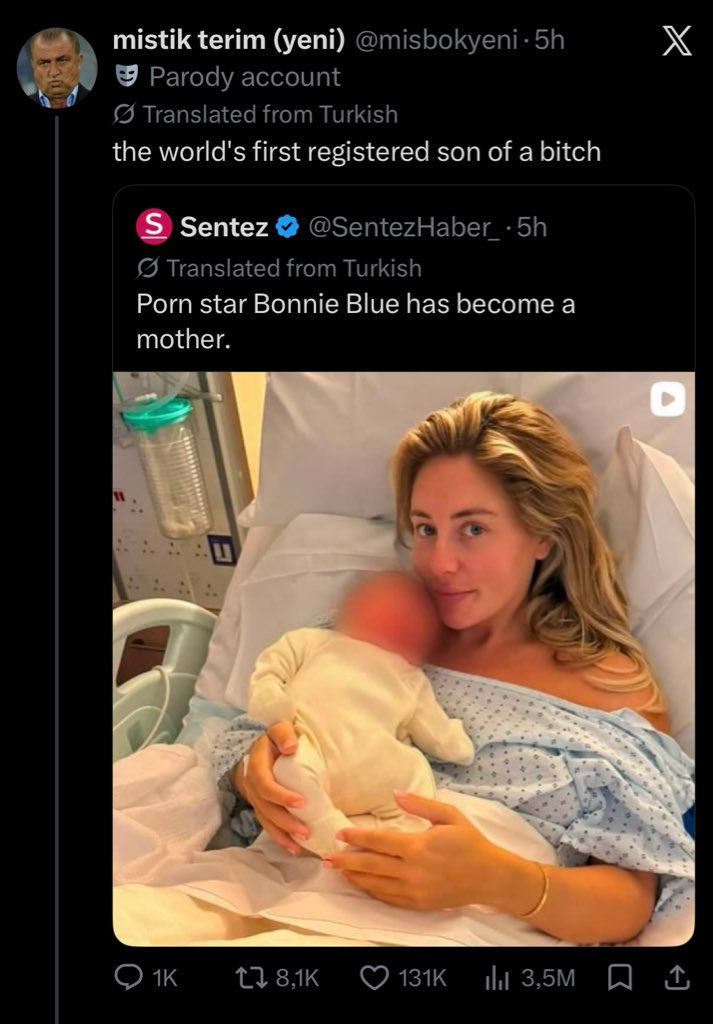Click the quoted post text about becoming a mother
Image resolution: width=713 pixels, height=1024 pixels.
[x=356, y=322]
